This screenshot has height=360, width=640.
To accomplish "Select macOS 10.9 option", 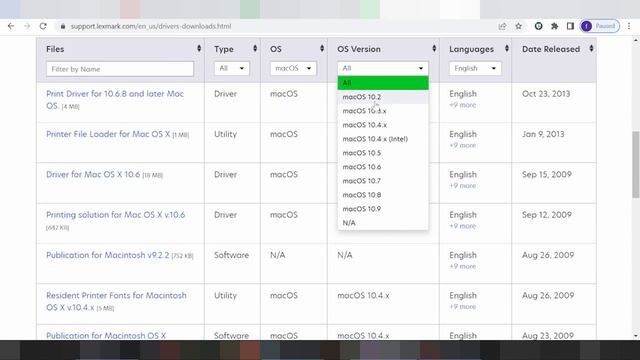I will click(383, 209).
